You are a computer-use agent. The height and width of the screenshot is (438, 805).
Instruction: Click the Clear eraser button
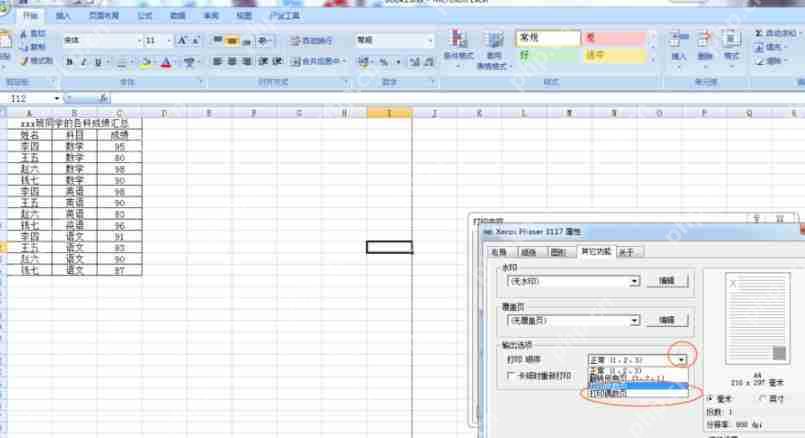[769, 61]
